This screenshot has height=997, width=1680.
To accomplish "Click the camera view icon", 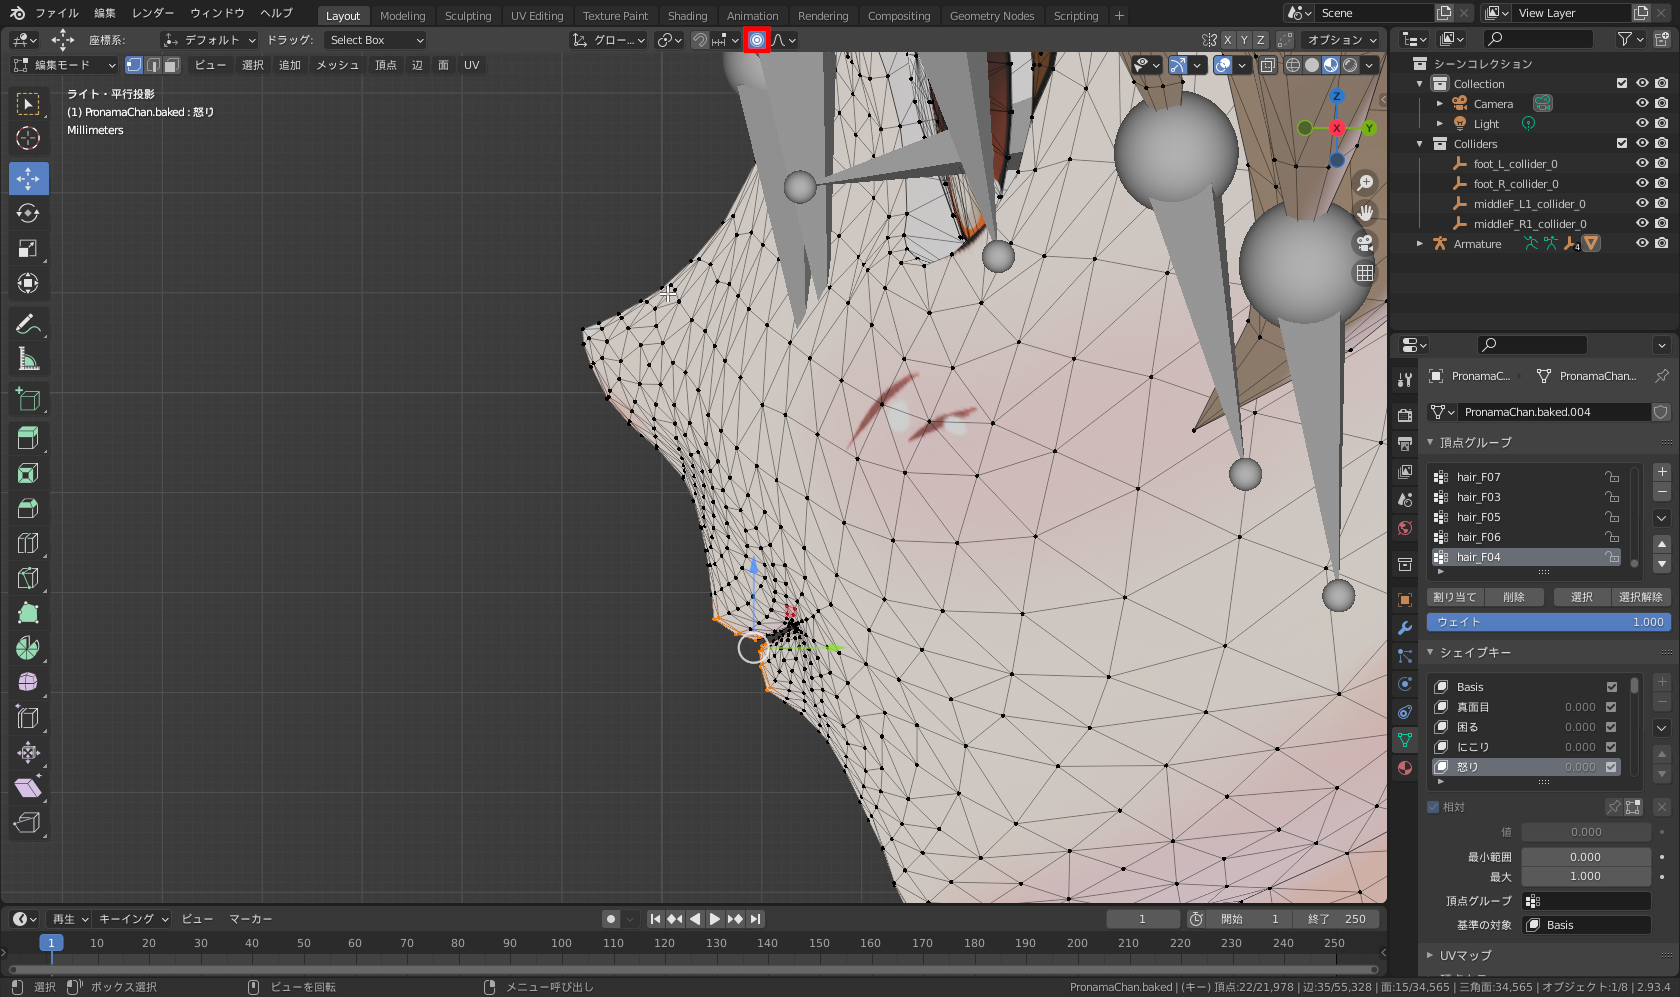I will 1364,243.
